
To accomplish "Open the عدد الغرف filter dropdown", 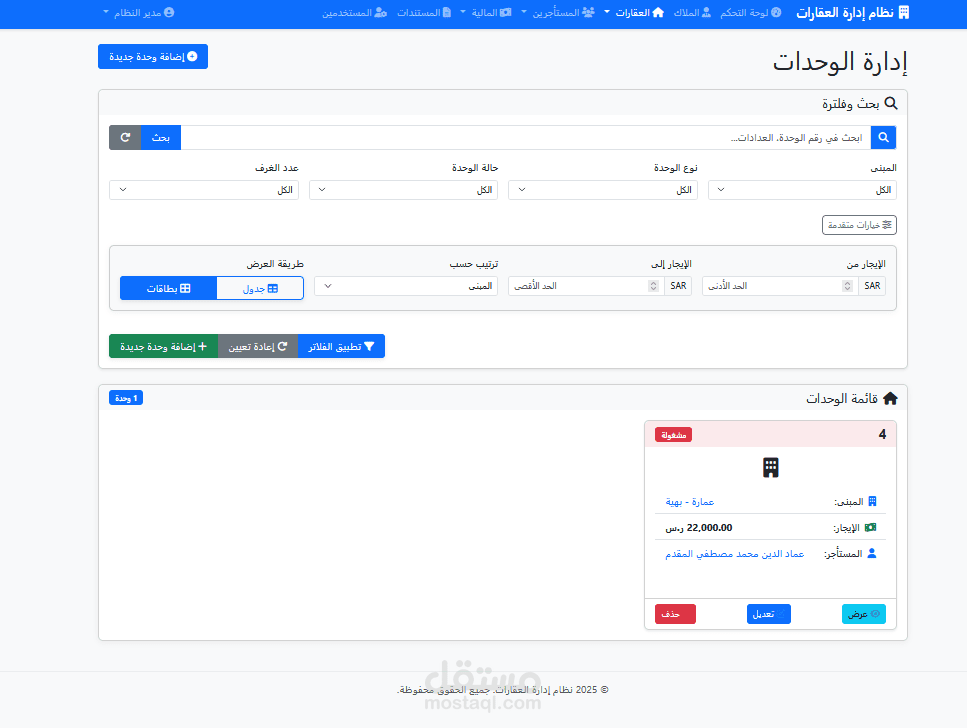I will 204,190.
